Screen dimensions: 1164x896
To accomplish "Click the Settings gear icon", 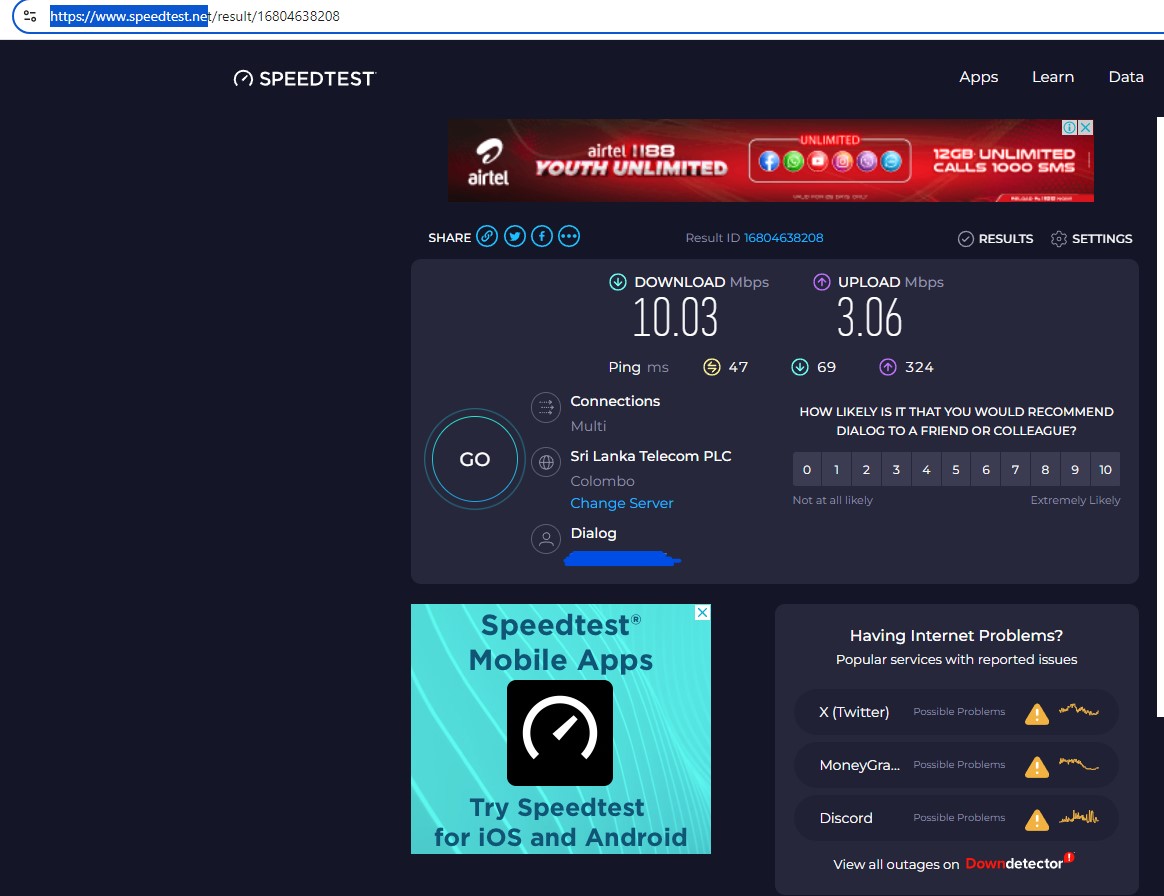I will coord(1059,238).
